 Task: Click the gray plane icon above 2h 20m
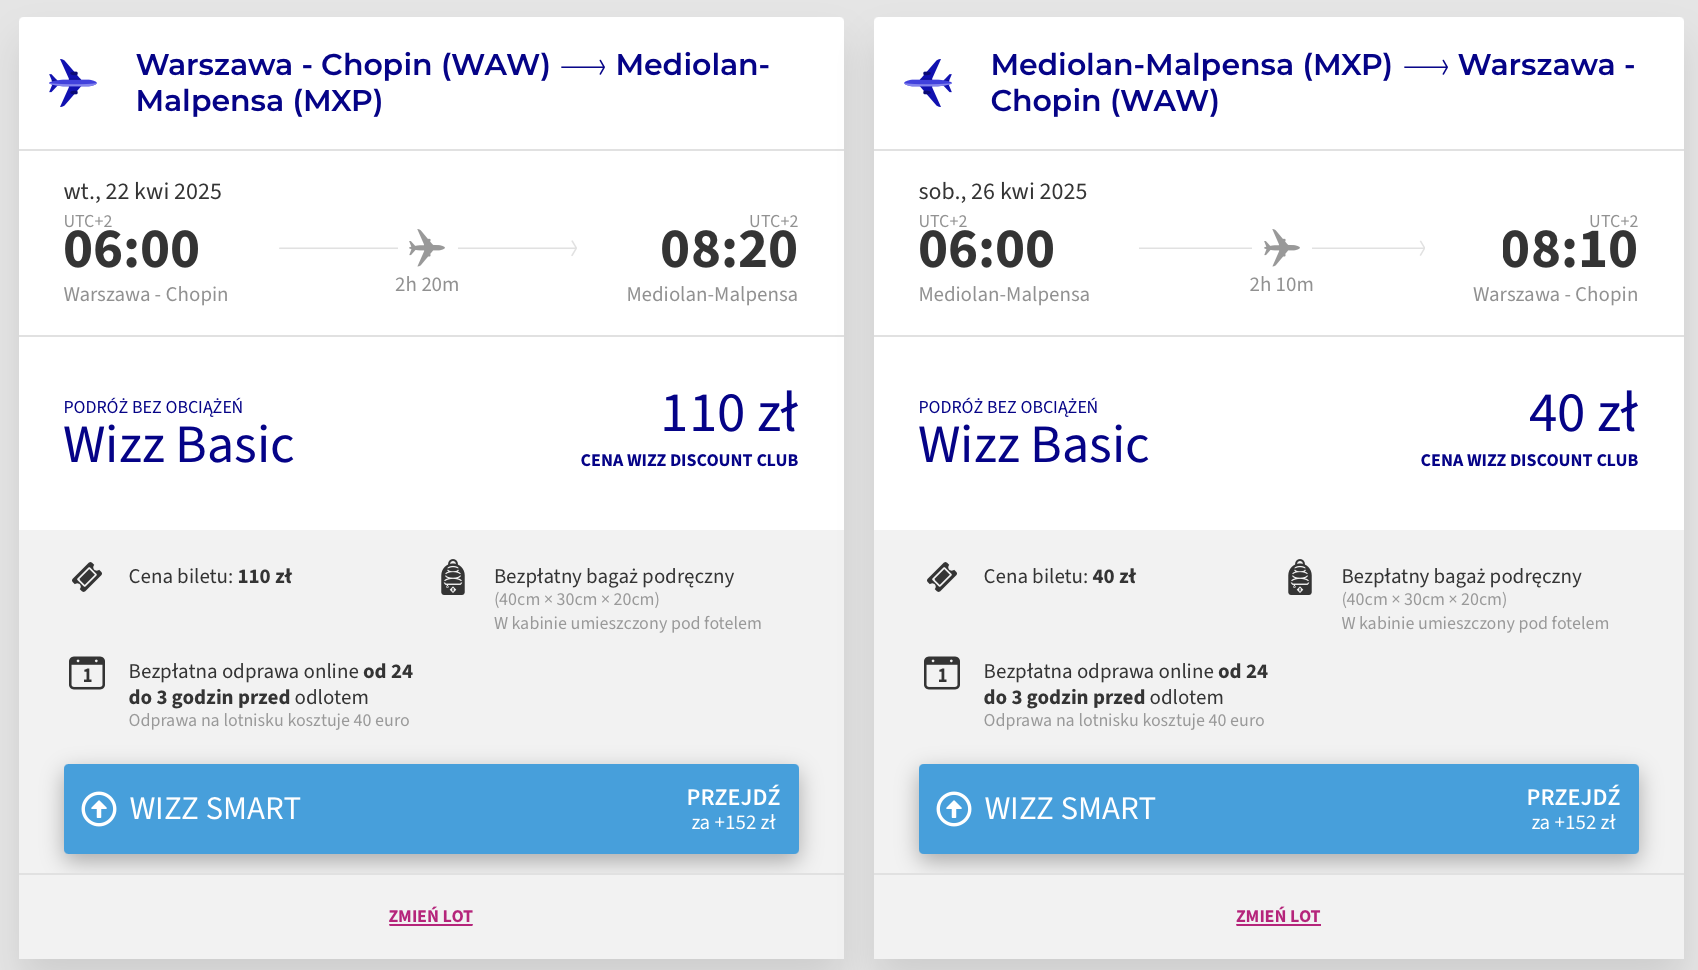[427, 247]
